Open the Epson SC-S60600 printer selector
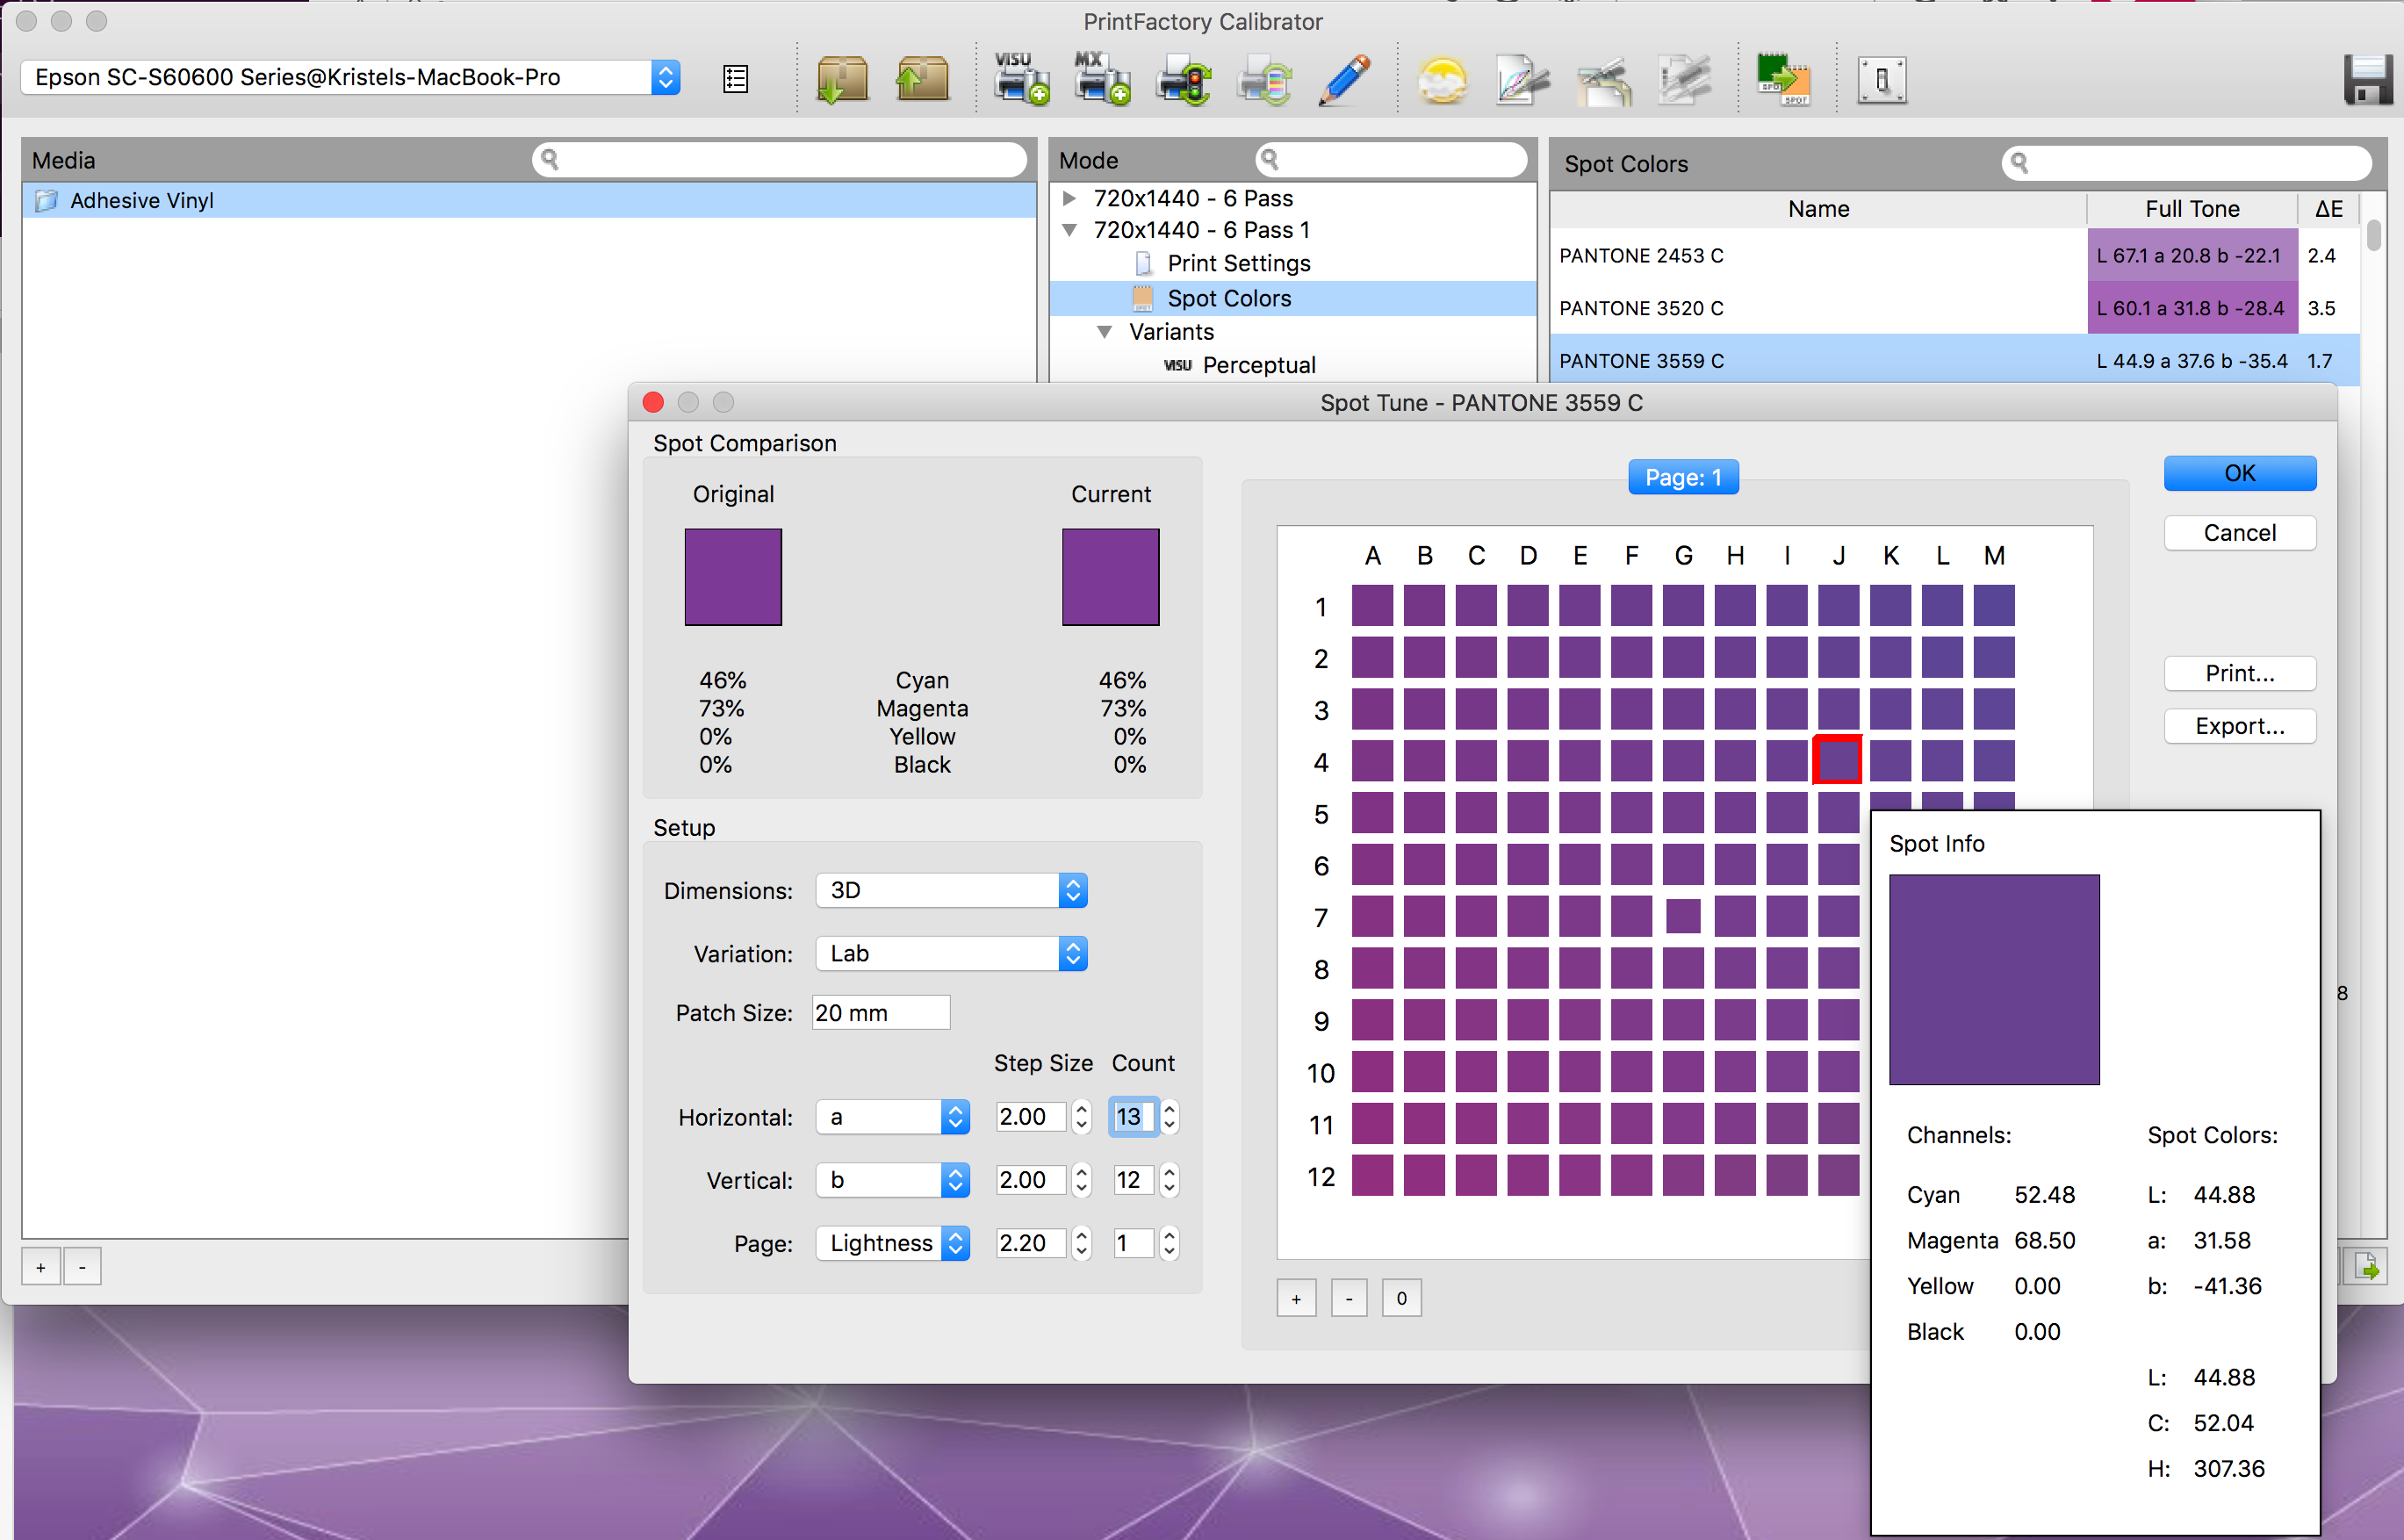This screenshot has width=2404, height=1540. pos(350,77)
